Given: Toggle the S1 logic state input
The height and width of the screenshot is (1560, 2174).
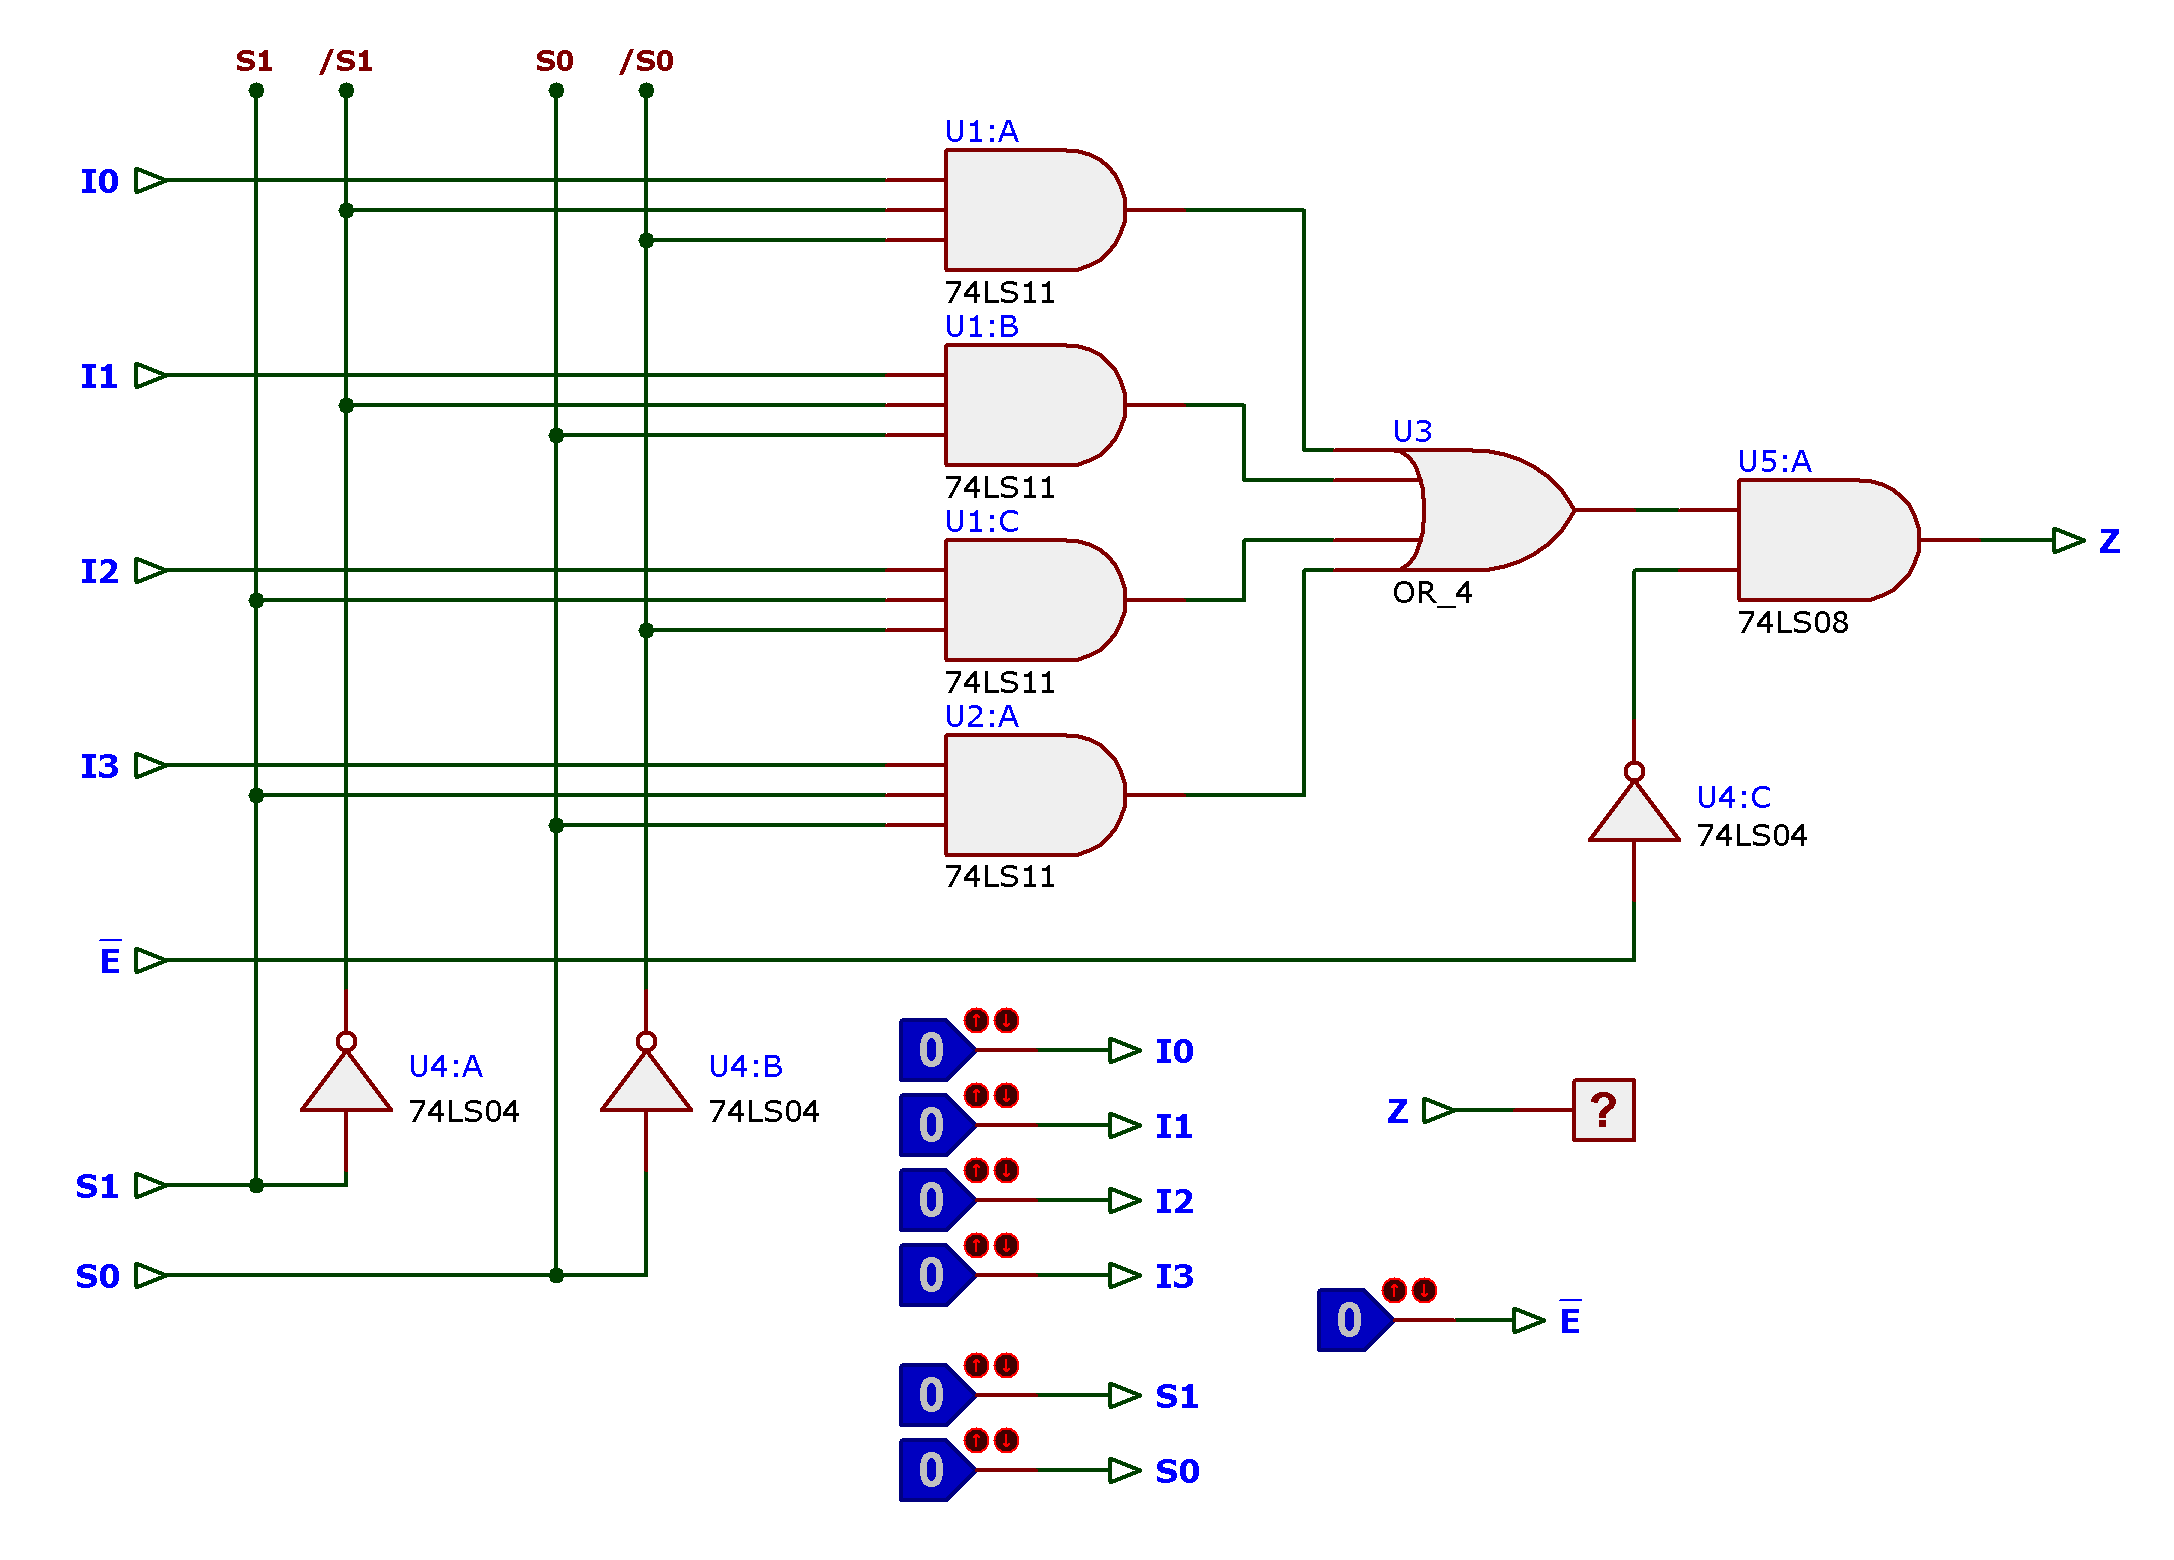Looking at the screenshot, I should 936,1395.
